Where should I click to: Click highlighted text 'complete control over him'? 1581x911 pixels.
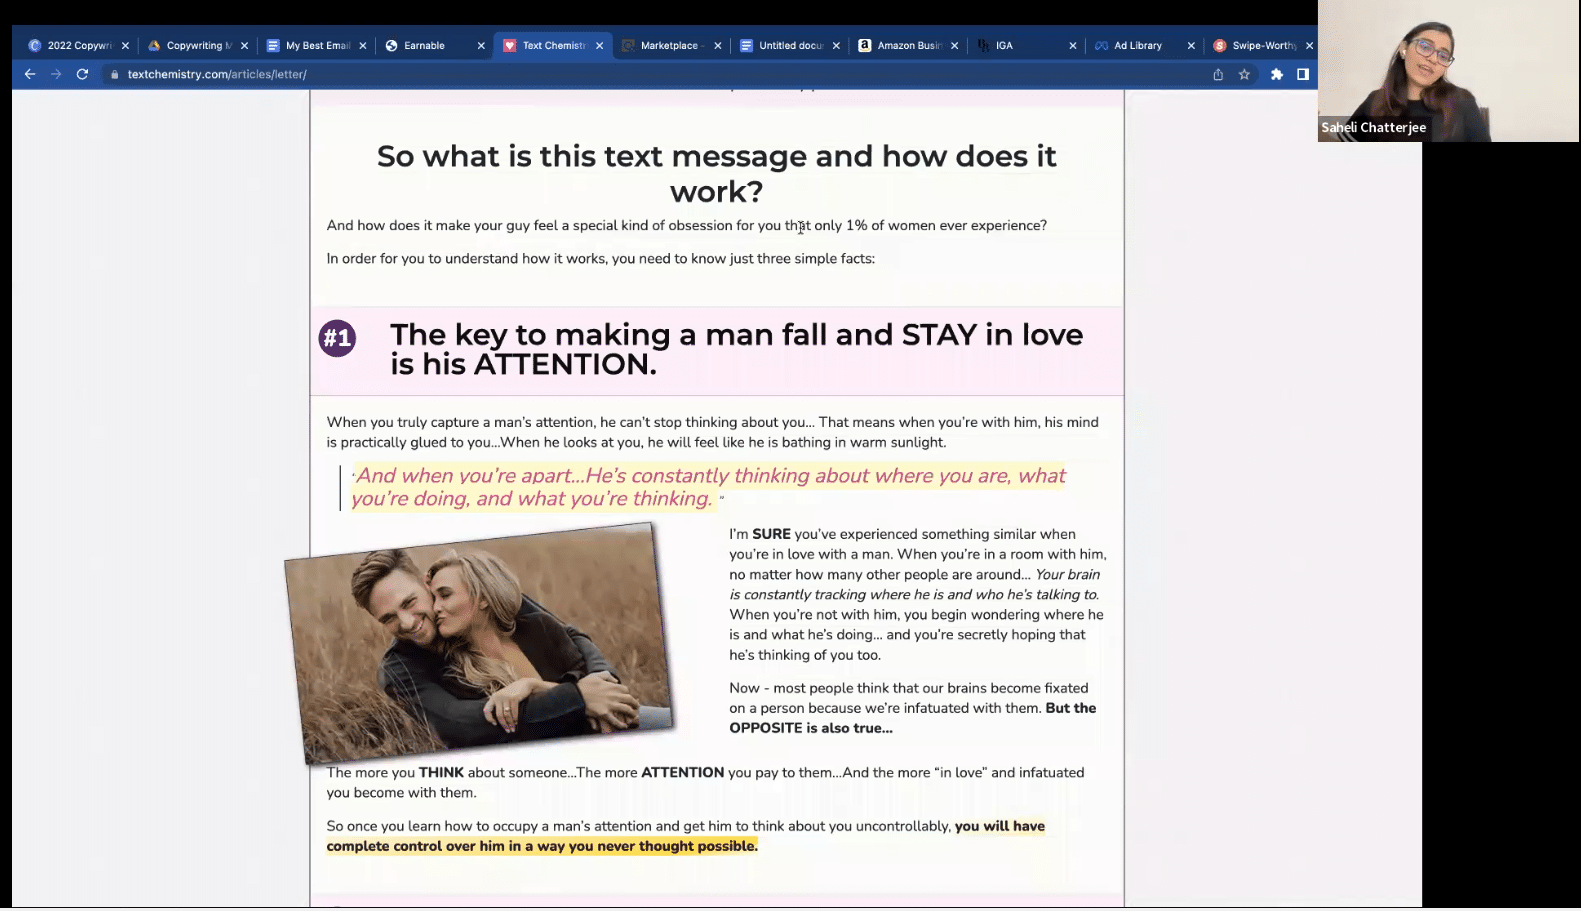[542, 846]
